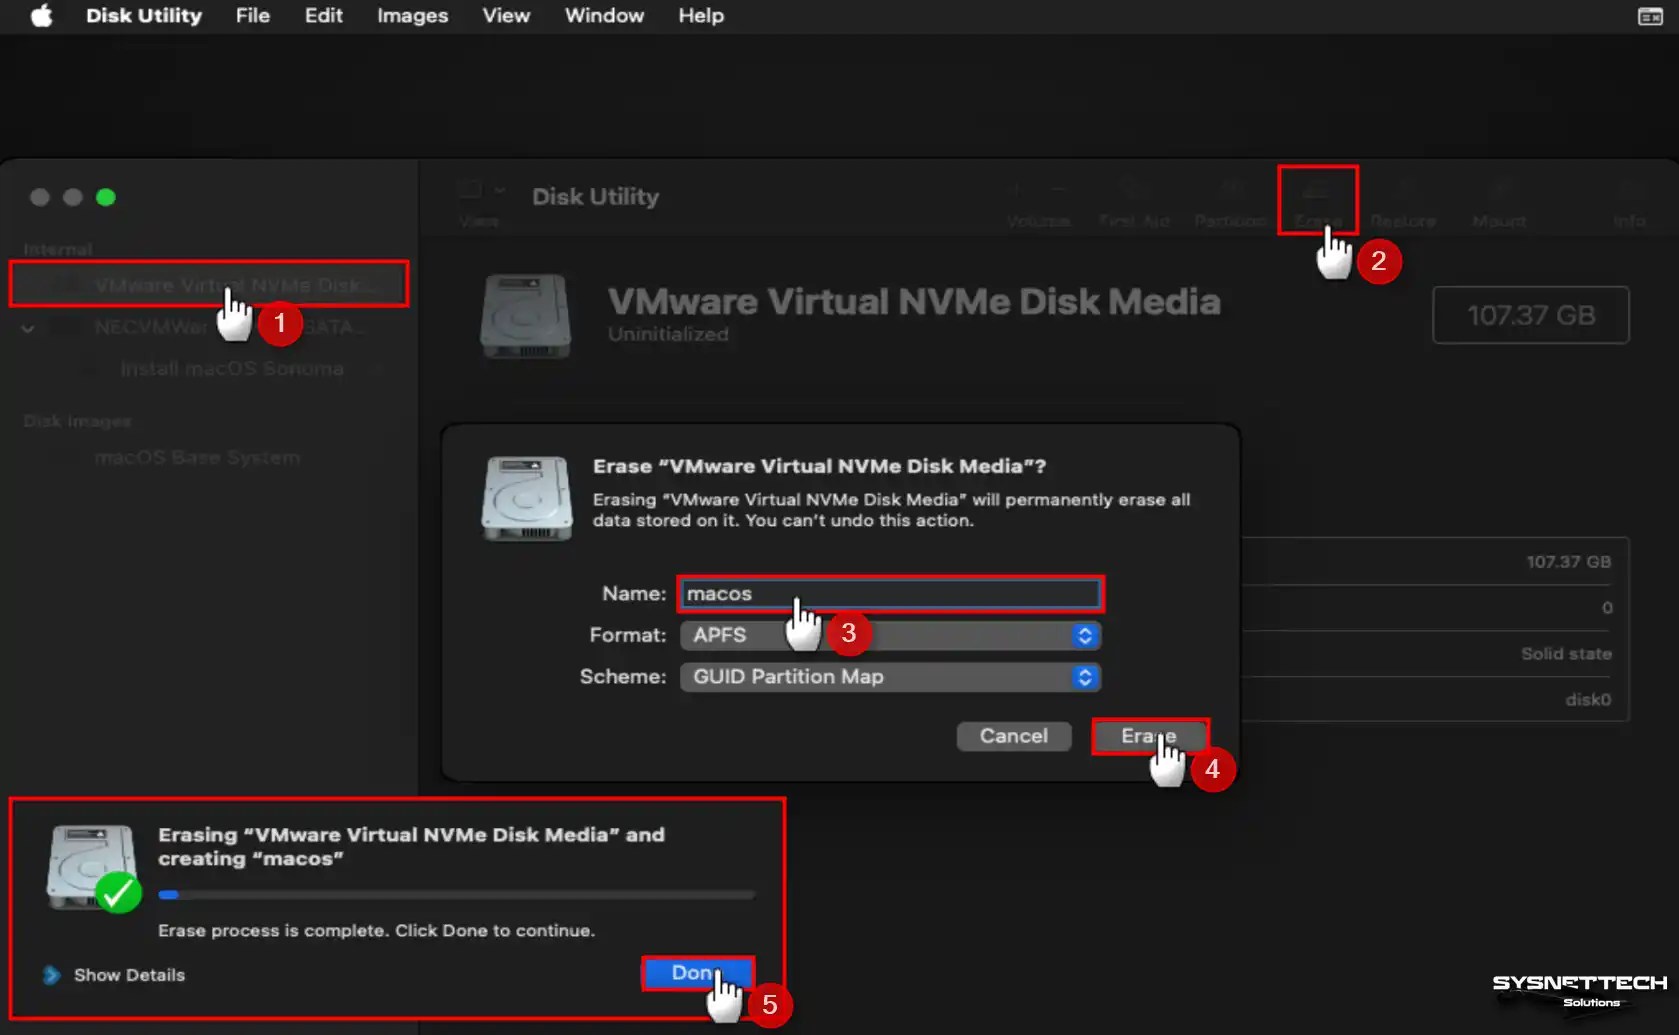The height and width of the screenshot is (1035, 1679).
Task: Open the Help menu
Action: click(701, 16)
